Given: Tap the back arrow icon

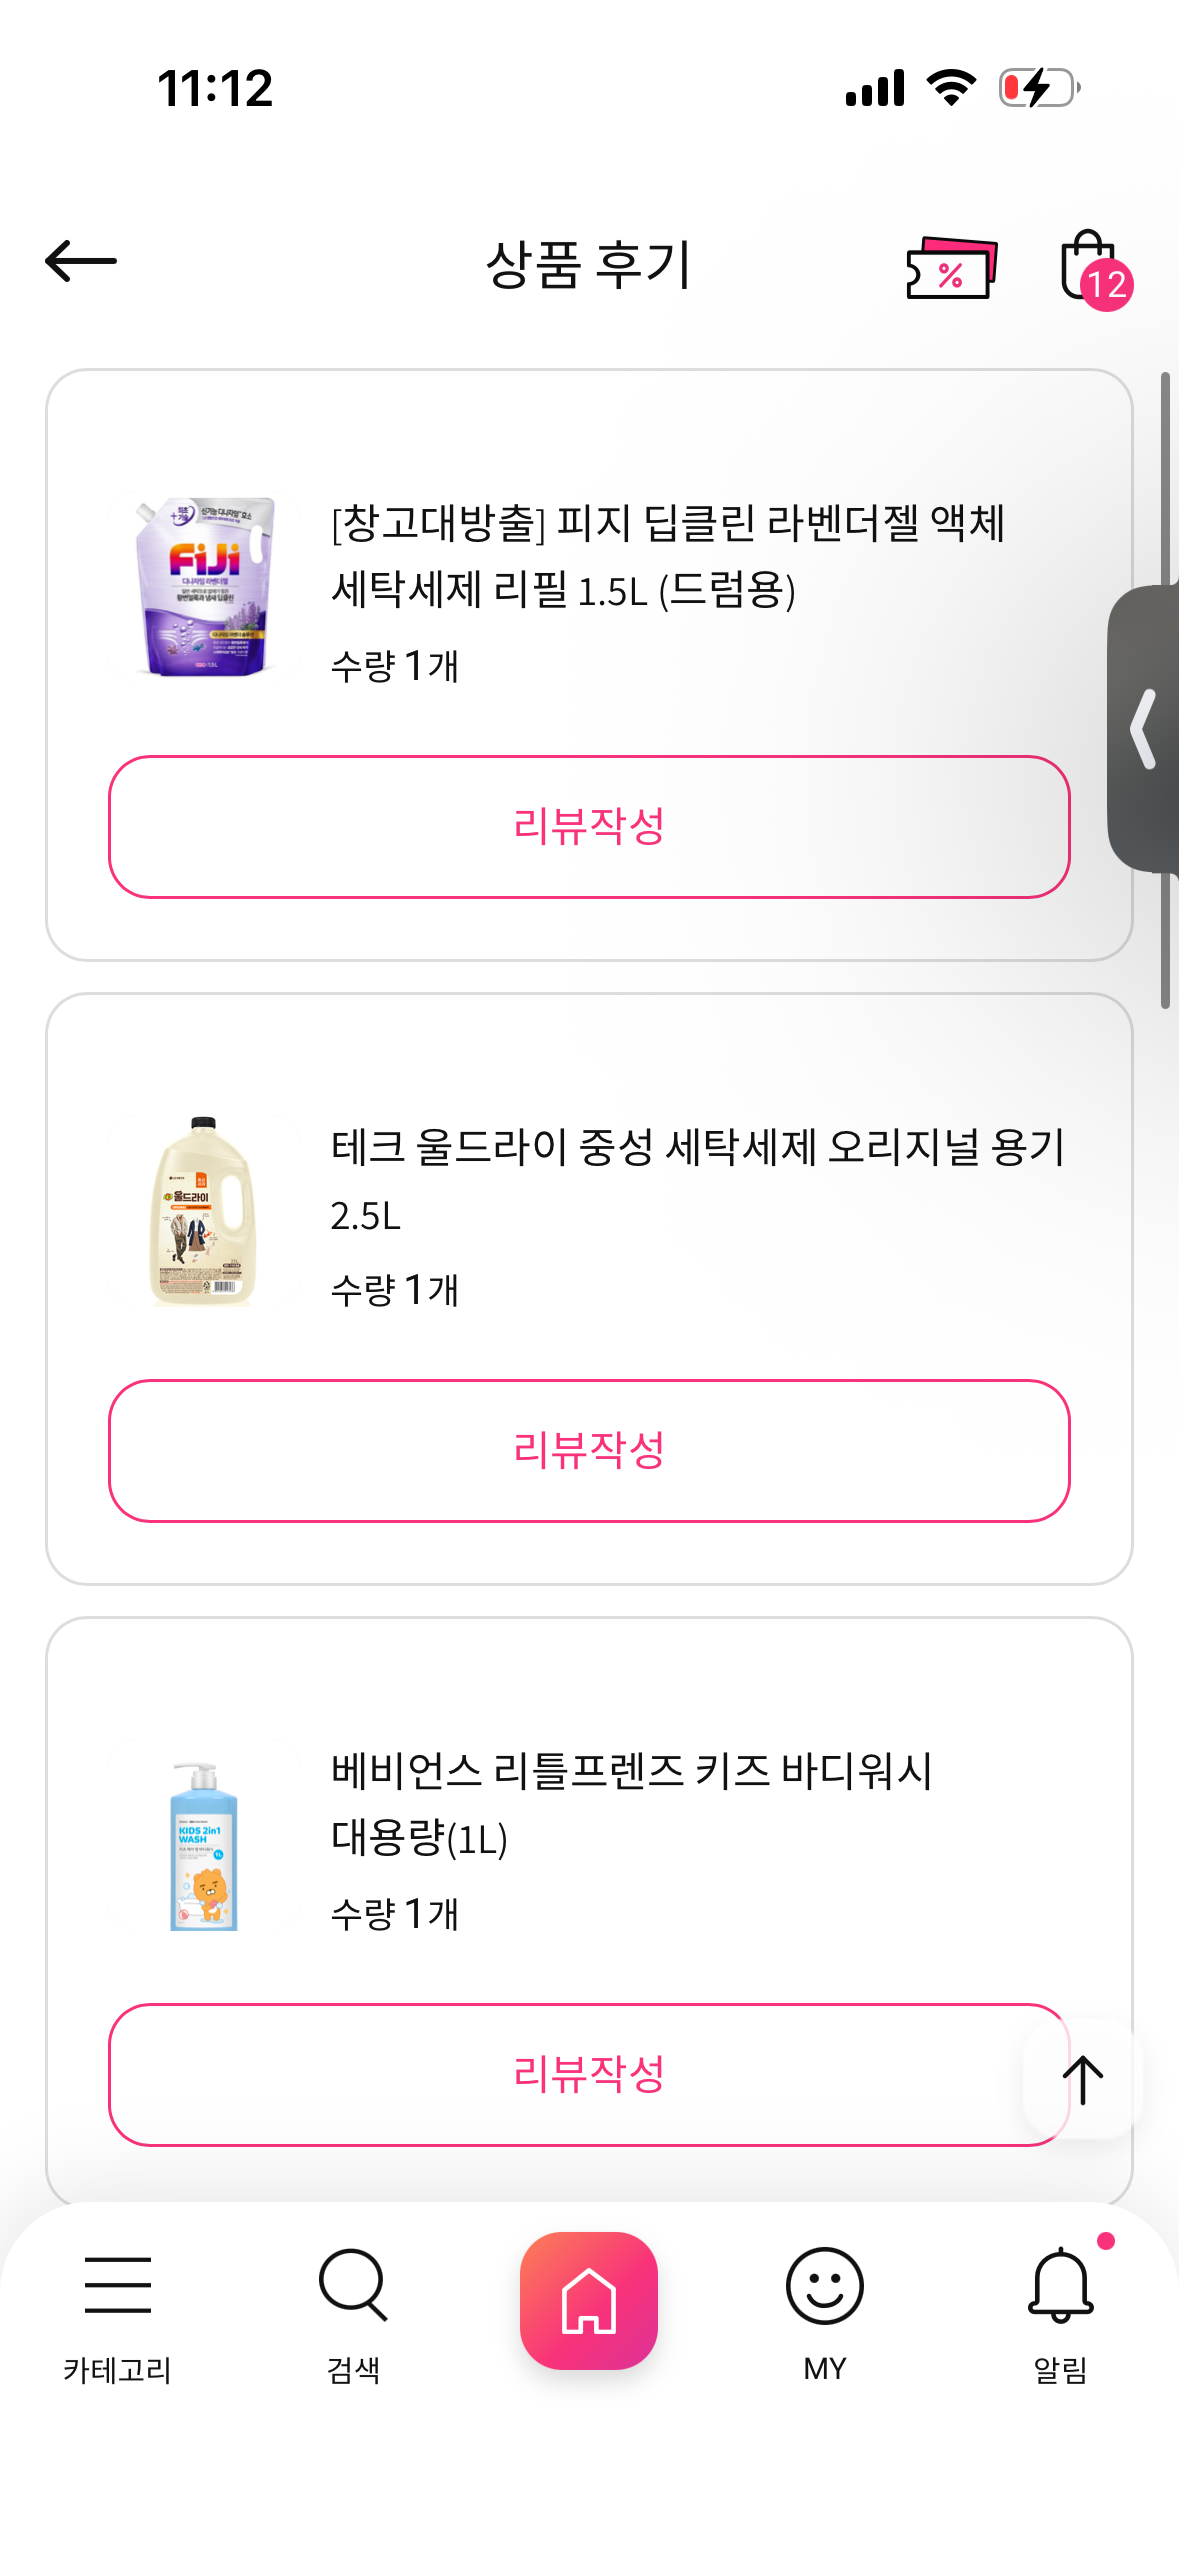Looking at the screenshot, I should pos(81,262).
